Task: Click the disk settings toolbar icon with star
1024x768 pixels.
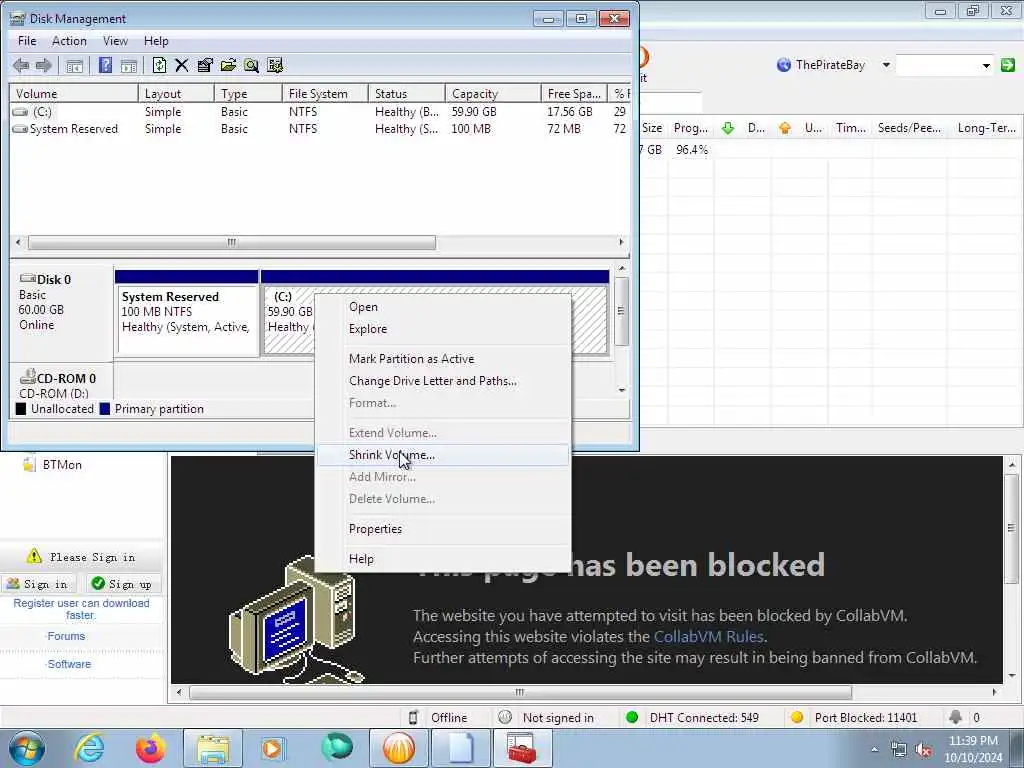Action: coord(275,65)
